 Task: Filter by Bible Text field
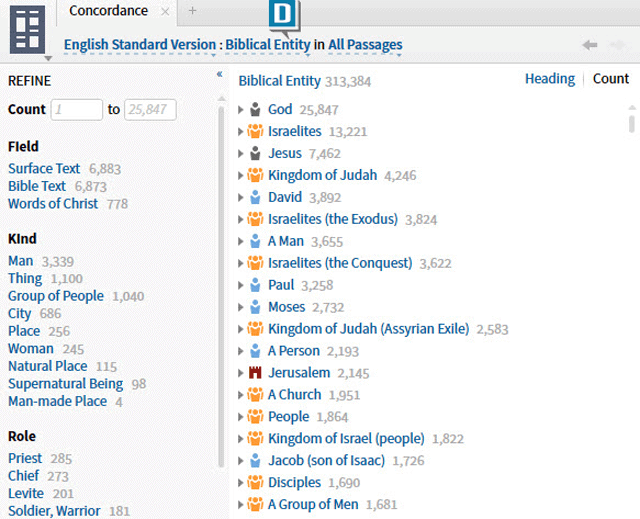[37, 186]
